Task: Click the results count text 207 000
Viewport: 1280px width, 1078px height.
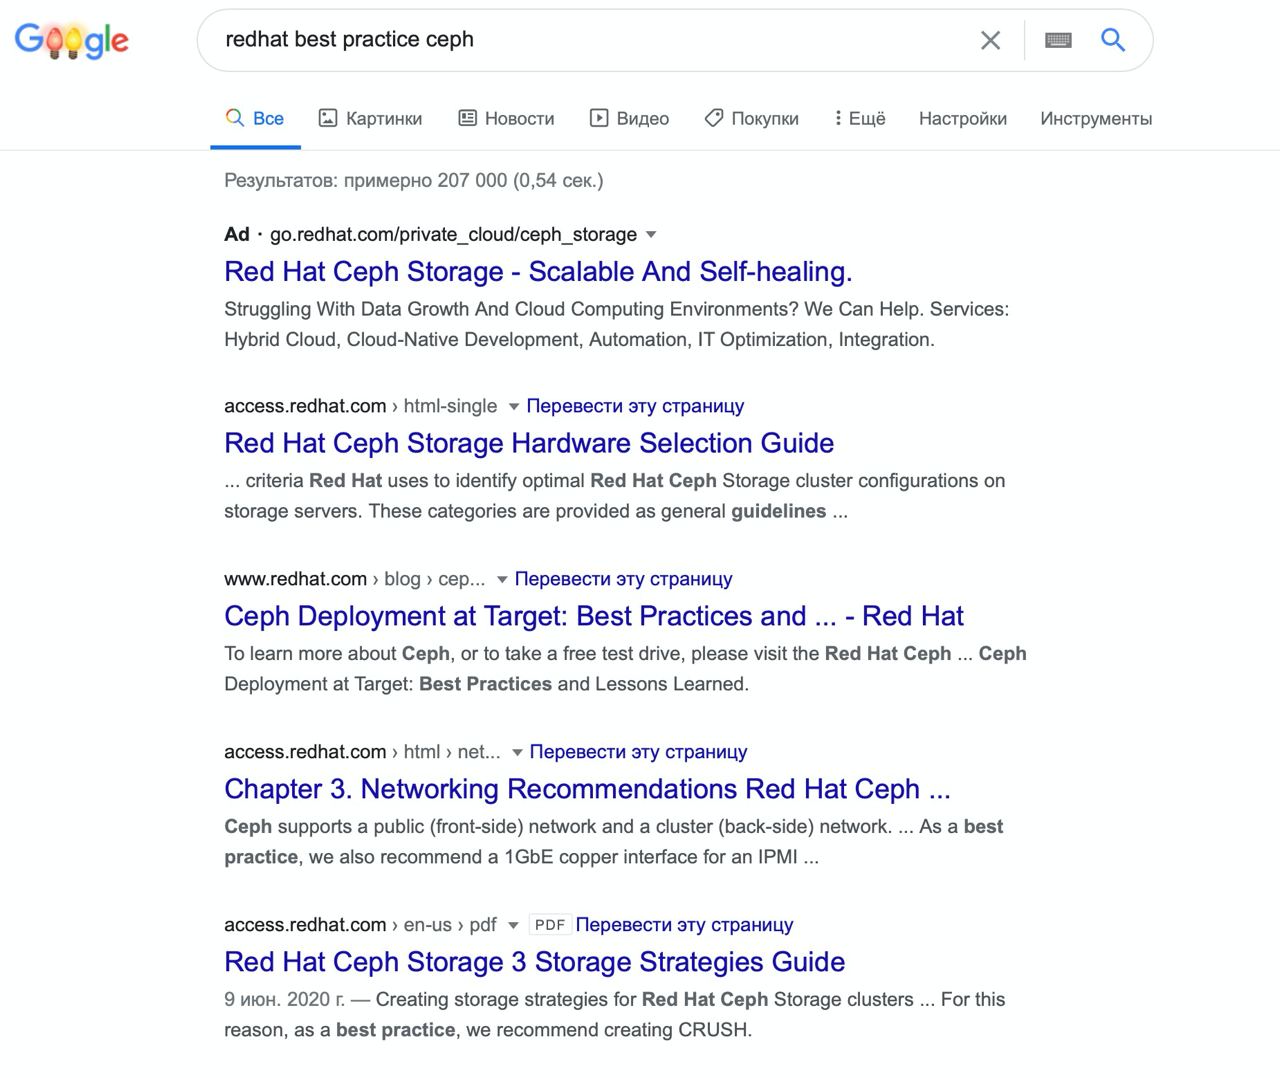Action: click(x=472, y=180)
